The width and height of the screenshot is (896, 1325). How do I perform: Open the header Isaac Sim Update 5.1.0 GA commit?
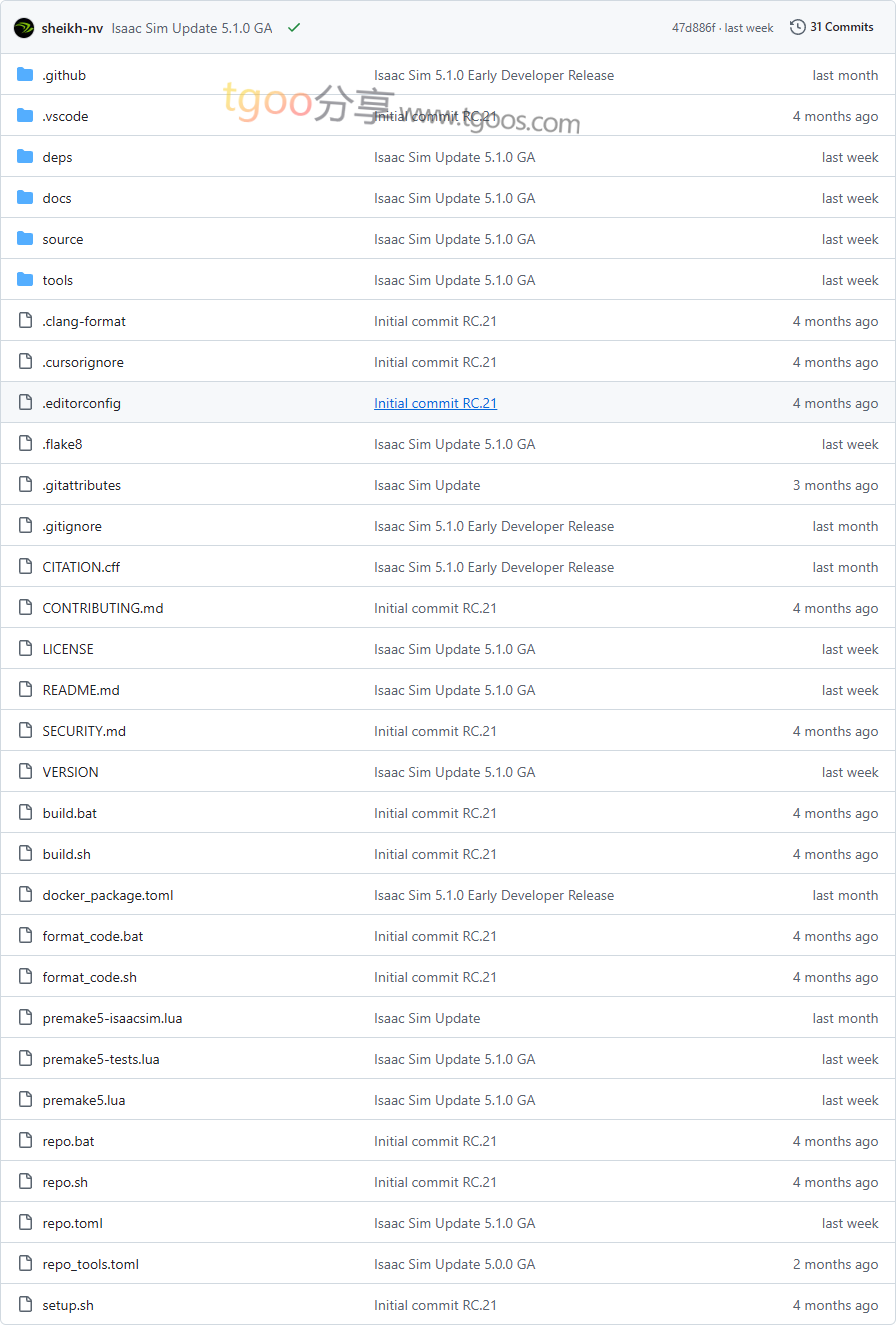click(192, 28)
